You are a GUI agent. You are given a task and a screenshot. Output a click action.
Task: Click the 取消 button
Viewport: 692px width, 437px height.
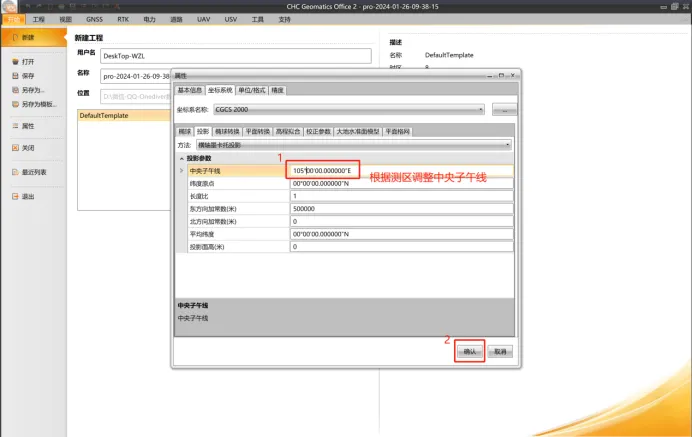500,351
